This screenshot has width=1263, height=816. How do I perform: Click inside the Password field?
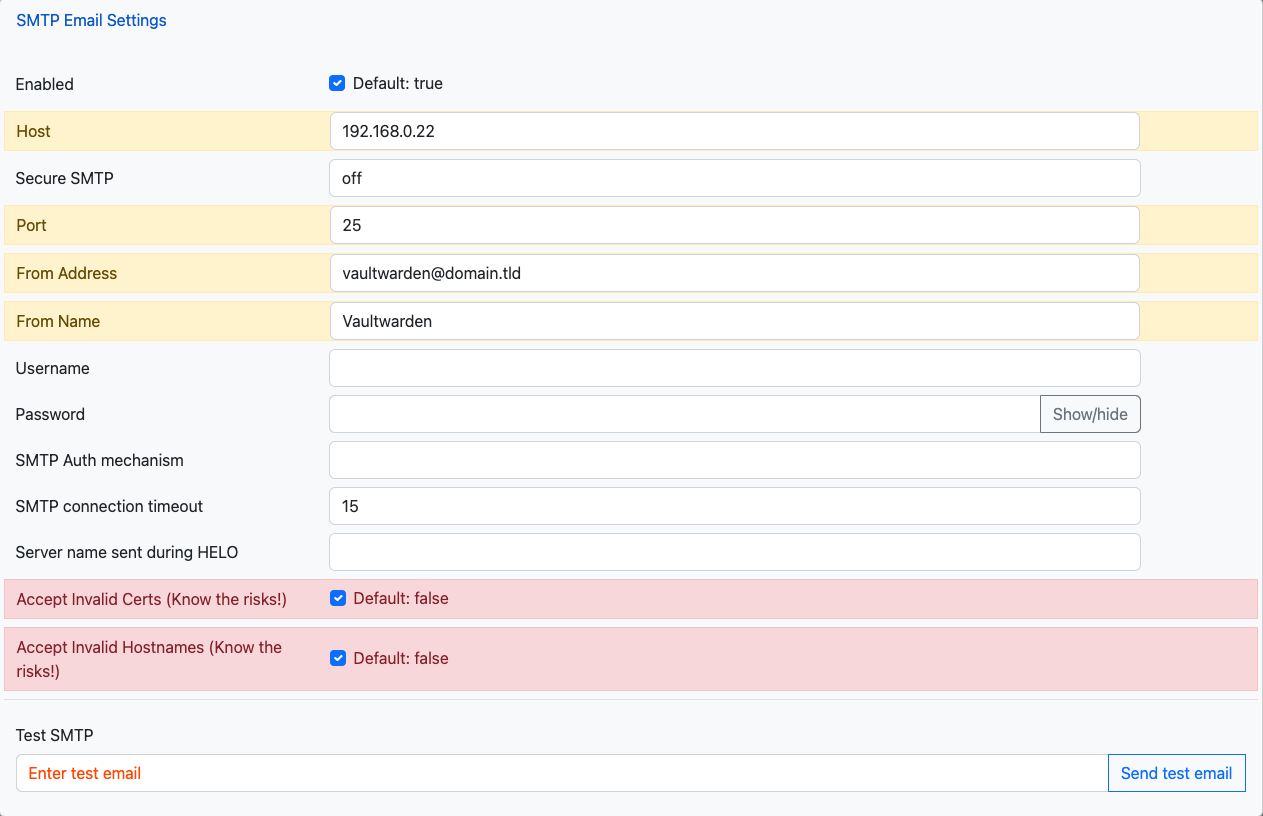[685, 413]
